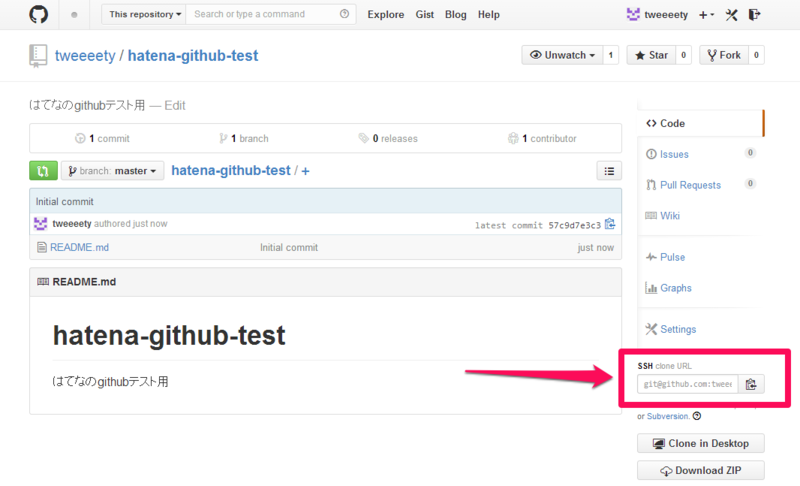Focus the Search or type a command field
Image resolution: width=800 pixels, height=486 pixels.
click(270, 14)
